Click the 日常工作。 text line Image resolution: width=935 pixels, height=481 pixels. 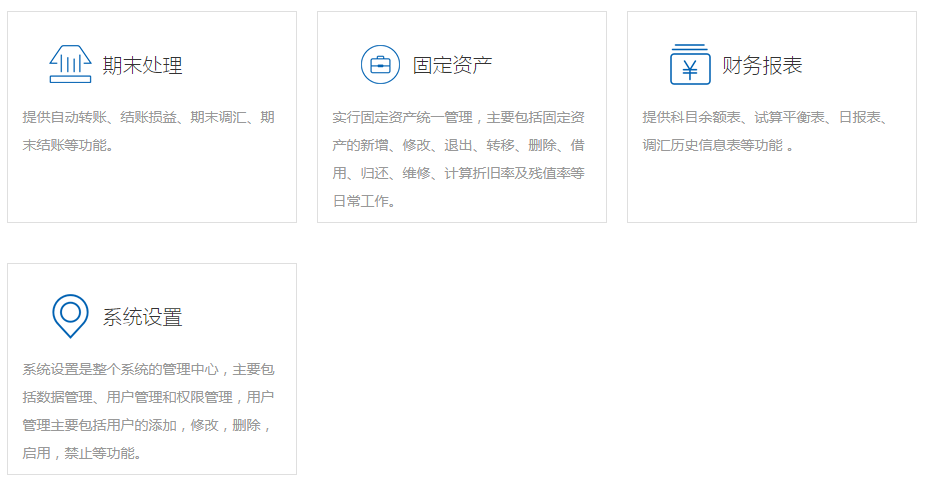pyautogui.click(x=366, y=201)
